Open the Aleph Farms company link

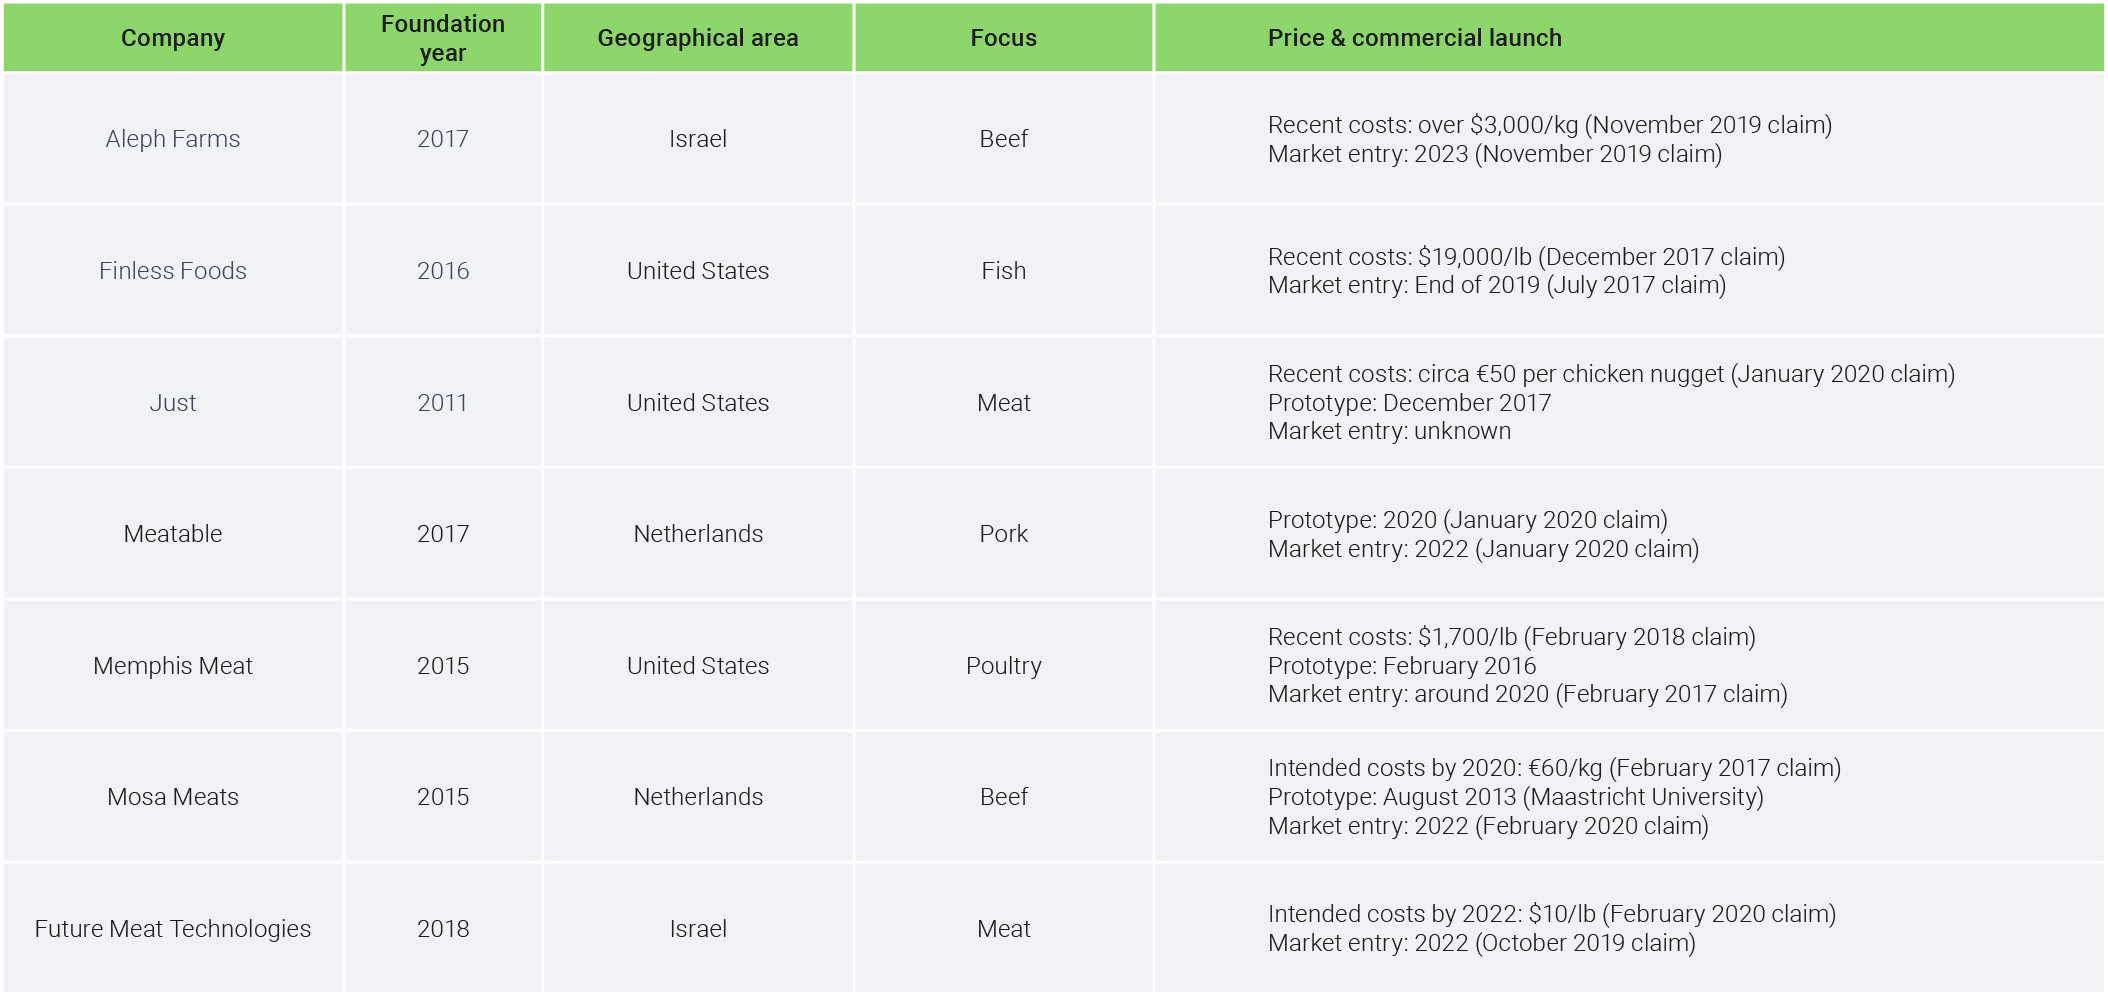coord(173,139)
